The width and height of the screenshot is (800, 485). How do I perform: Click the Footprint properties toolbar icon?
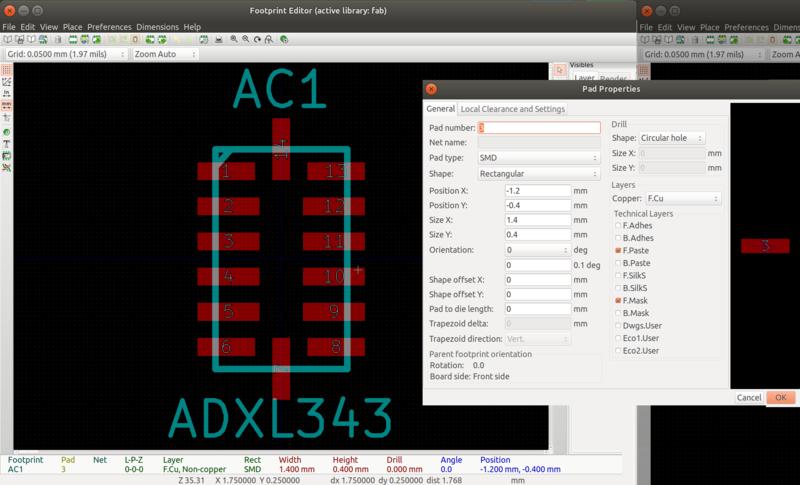coord(204,39)
